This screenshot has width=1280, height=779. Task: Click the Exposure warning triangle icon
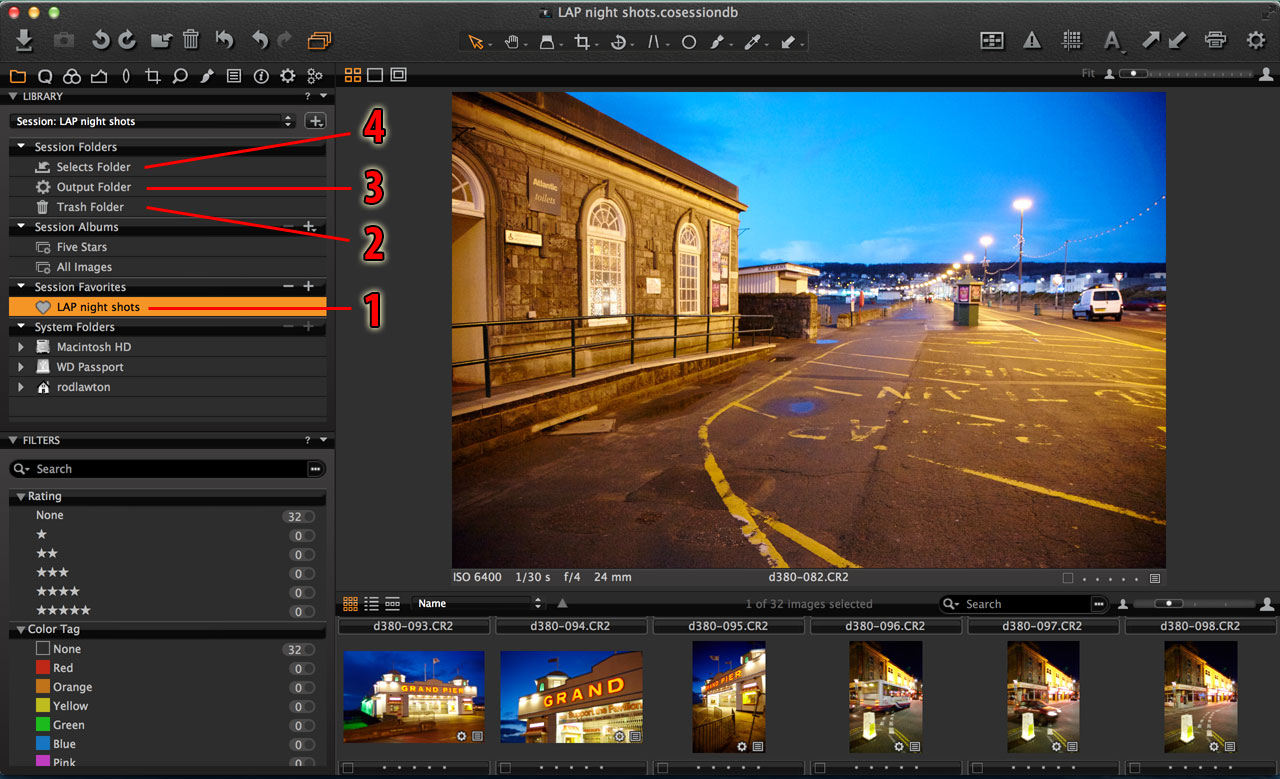point(1032,40)
